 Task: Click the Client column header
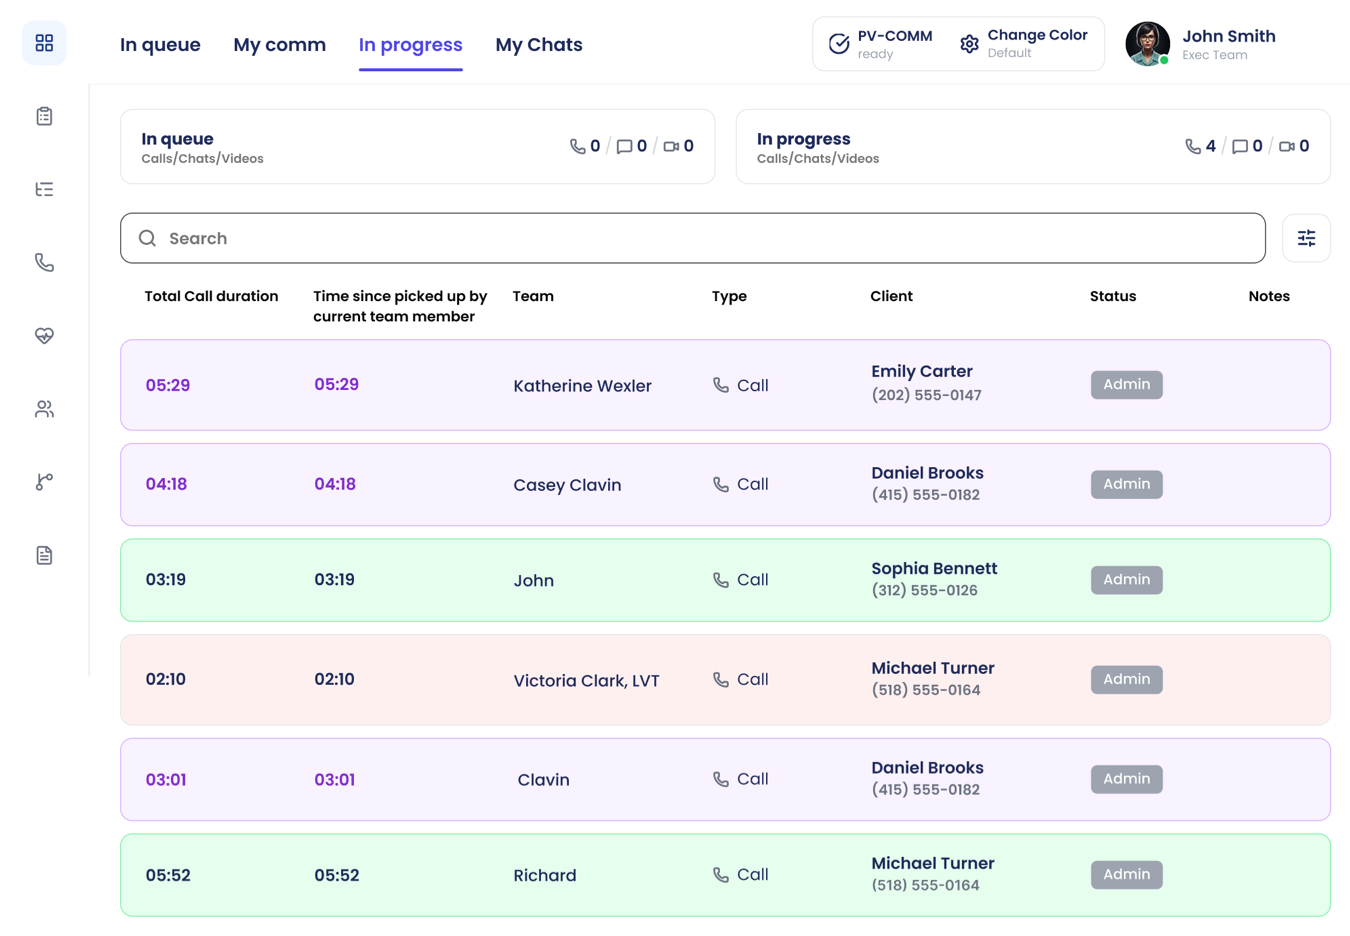pyautogui.click(x=891, y=296)
